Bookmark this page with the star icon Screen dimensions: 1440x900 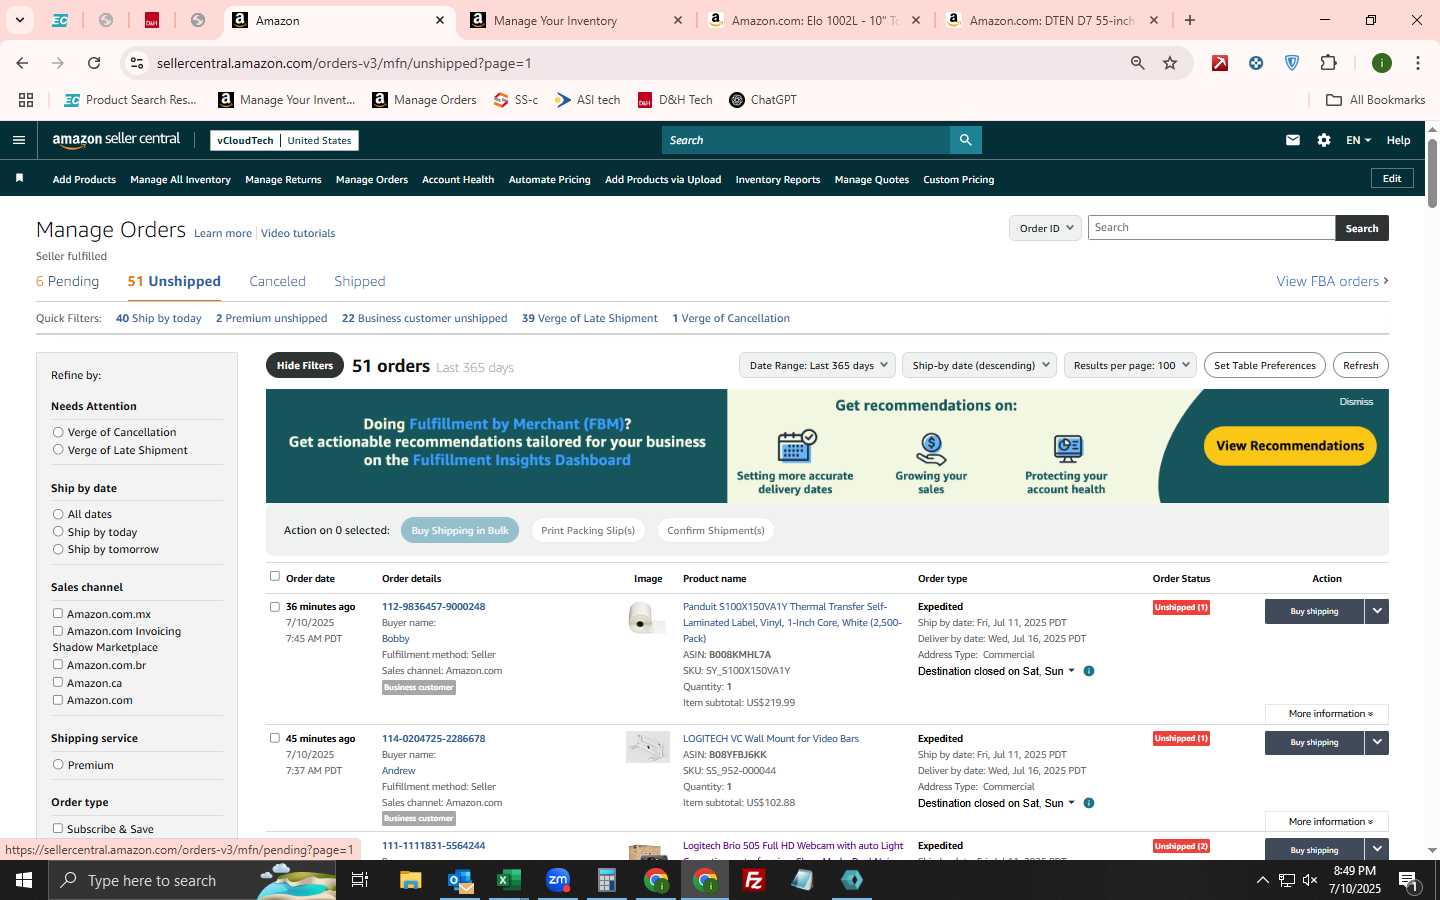click(1170, 63)
